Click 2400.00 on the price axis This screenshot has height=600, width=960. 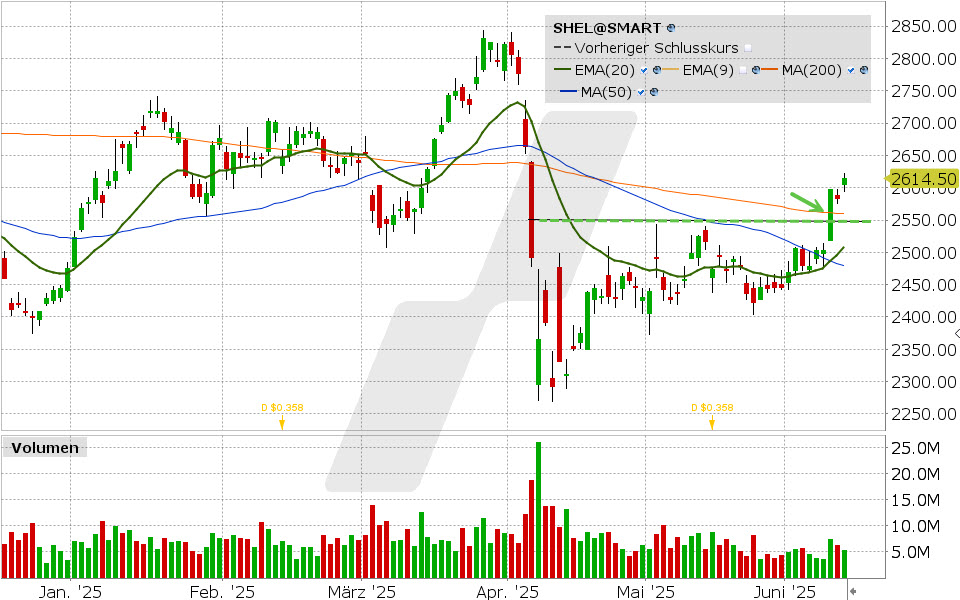click(923, 318)
